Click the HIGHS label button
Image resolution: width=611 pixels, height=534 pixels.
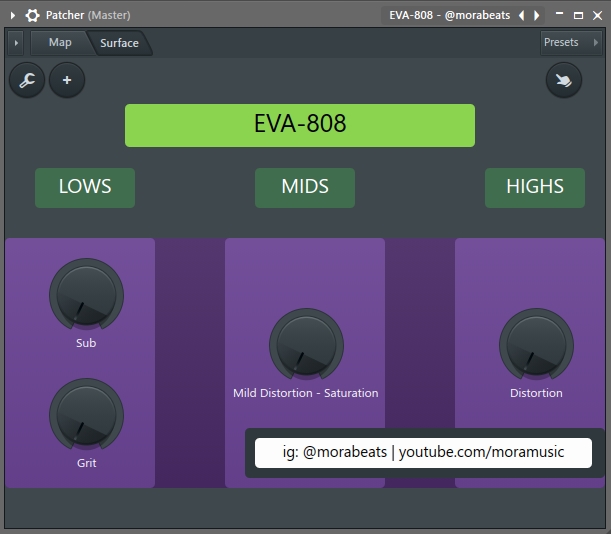tap(535, 187)
